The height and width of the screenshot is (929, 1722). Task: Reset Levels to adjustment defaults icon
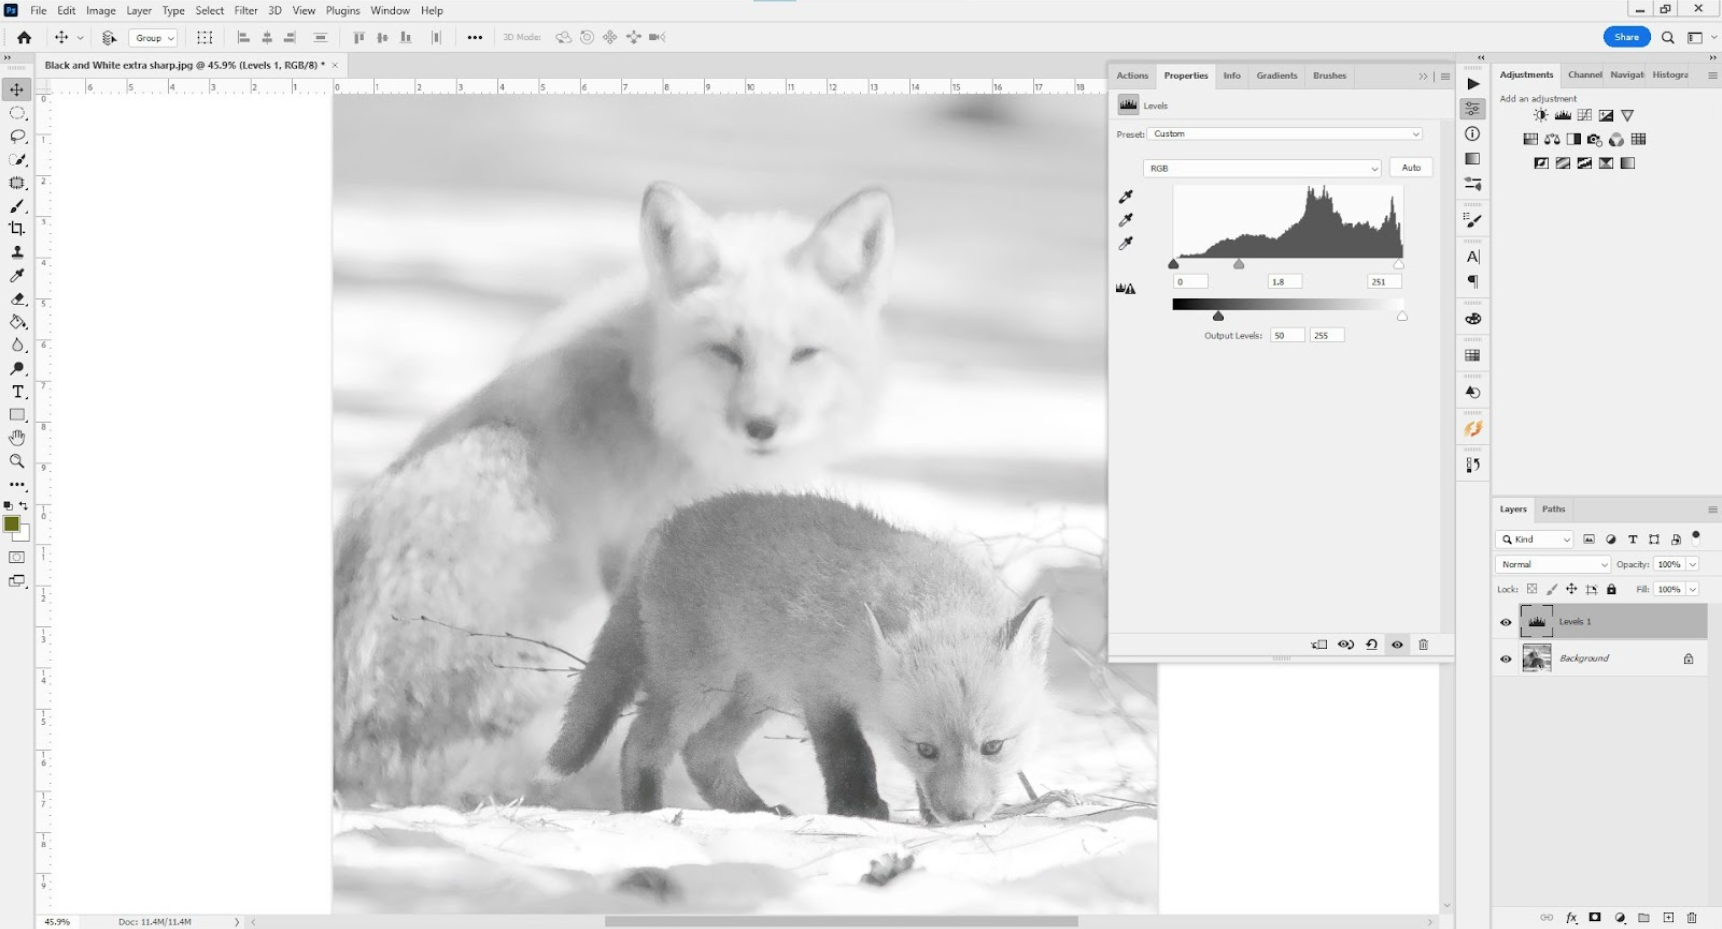(x=1372, y=645)
